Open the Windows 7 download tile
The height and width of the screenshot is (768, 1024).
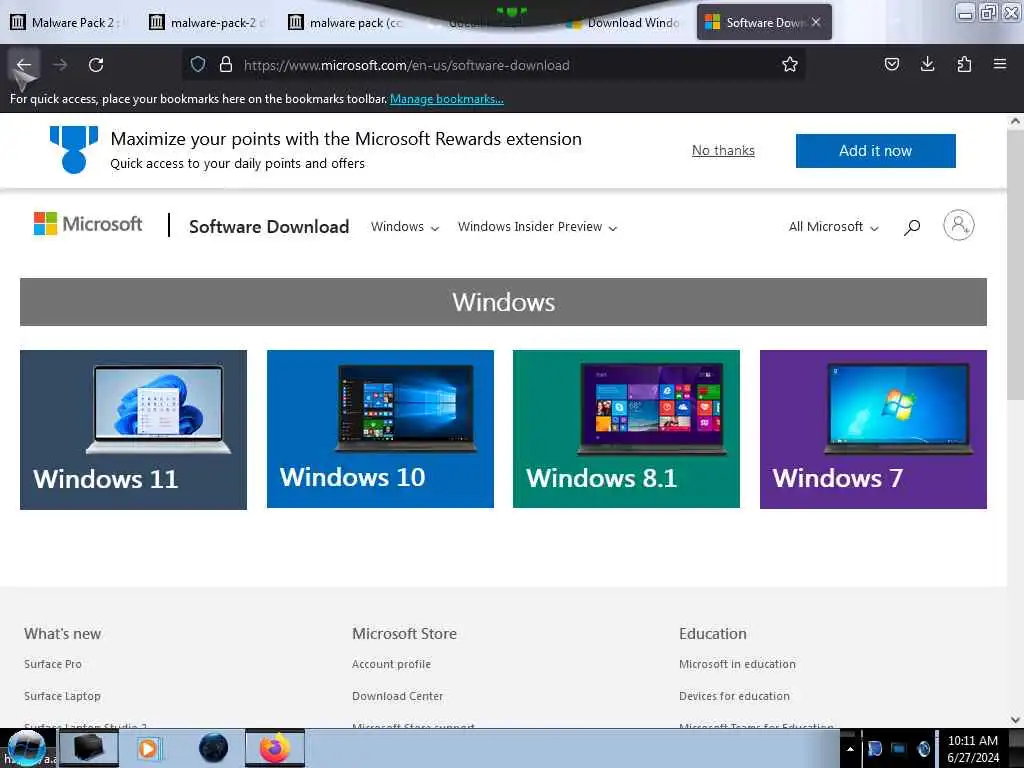[873, 429]
